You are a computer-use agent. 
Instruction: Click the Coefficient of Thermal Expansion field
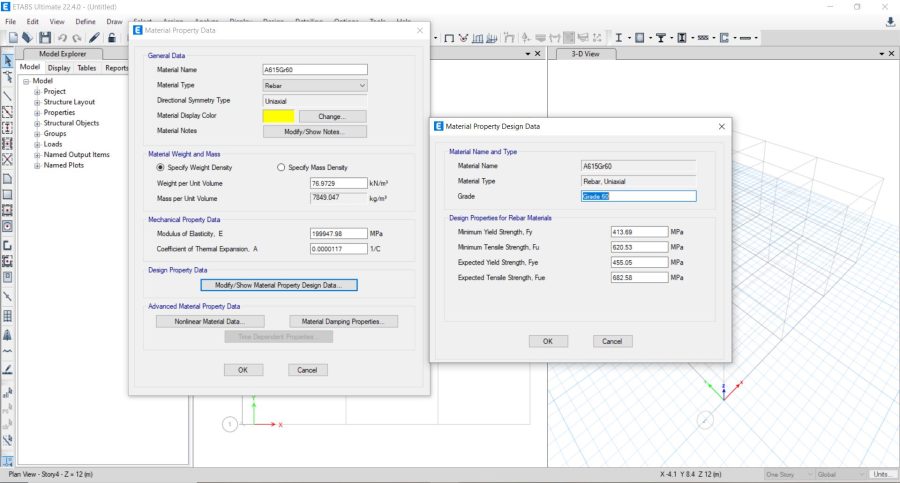coord(339,249)
